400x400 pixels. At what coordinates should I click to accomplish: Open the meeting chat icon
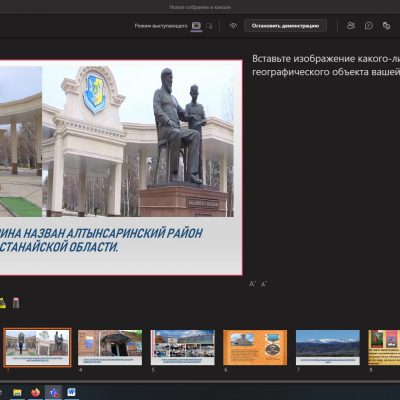pos(369,26)
